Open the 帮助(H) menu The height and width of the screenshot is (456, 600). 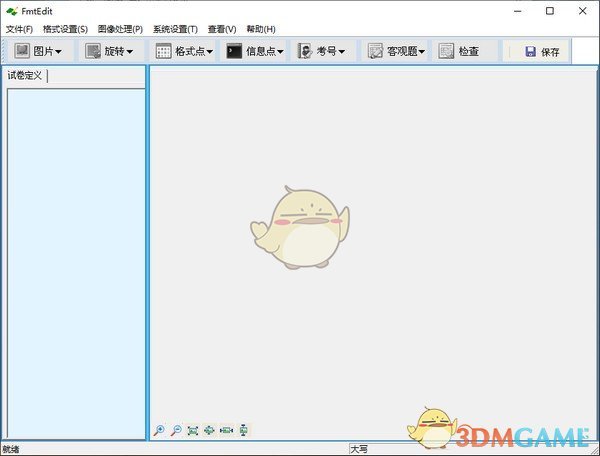(x=261, y=29)
